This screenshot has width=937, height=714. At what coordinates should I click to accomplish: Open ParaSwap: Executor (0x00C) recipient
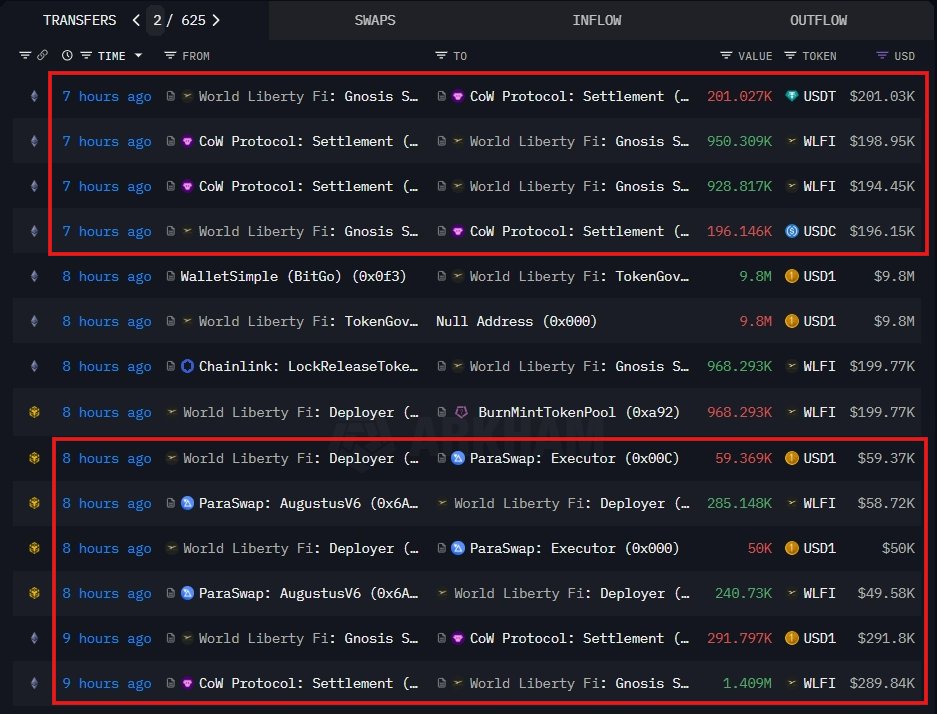[x=574, y=458]
